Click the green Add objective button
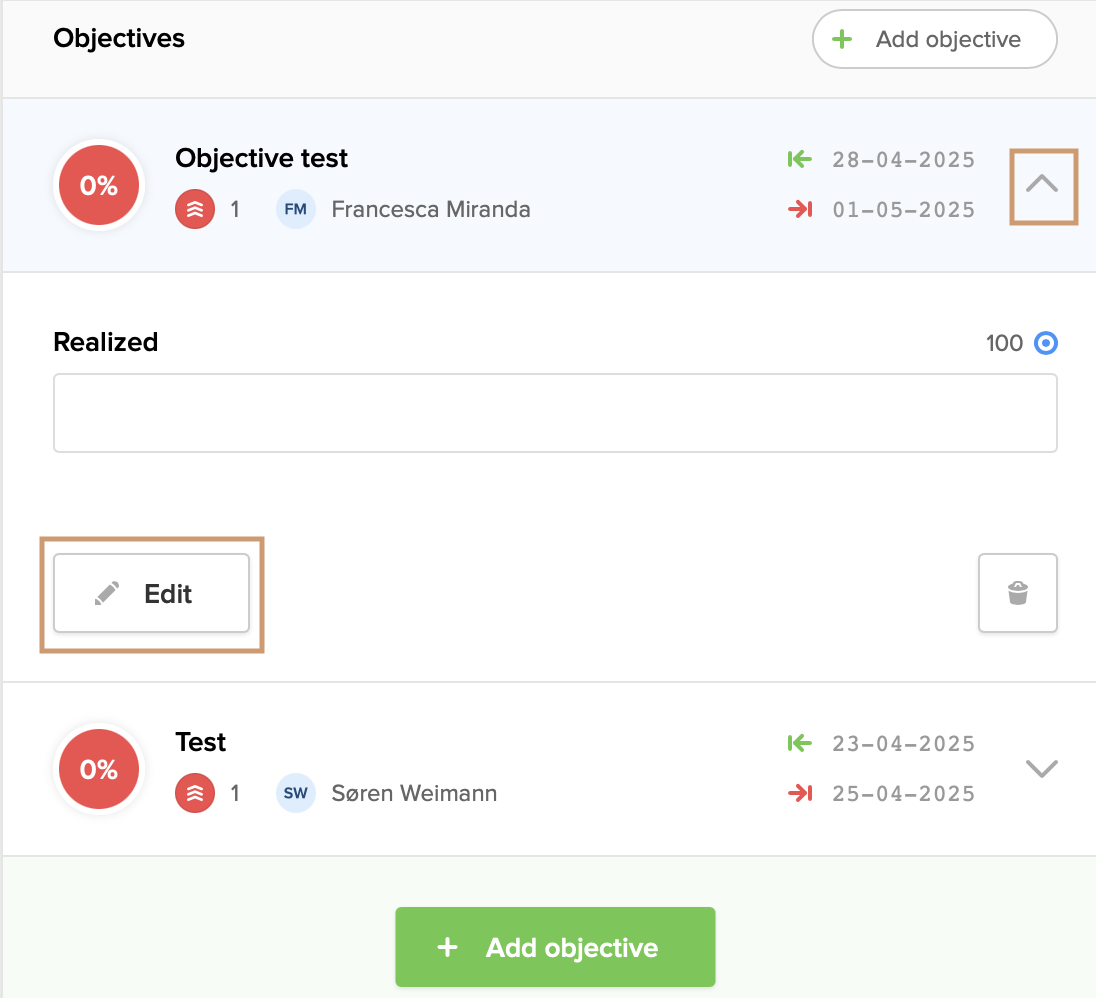Image resolution: width=1096 pixels, height=998 pixels. pyautogui.click(x=555, y=947)
